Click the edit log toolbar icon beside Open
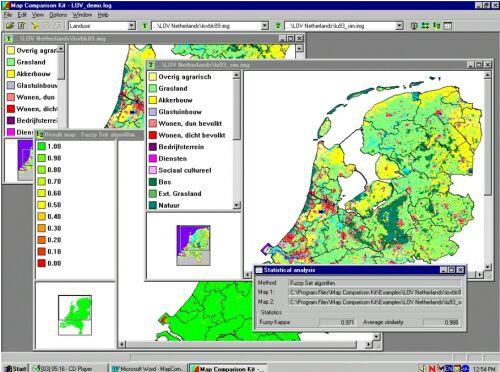 (22, 26)
